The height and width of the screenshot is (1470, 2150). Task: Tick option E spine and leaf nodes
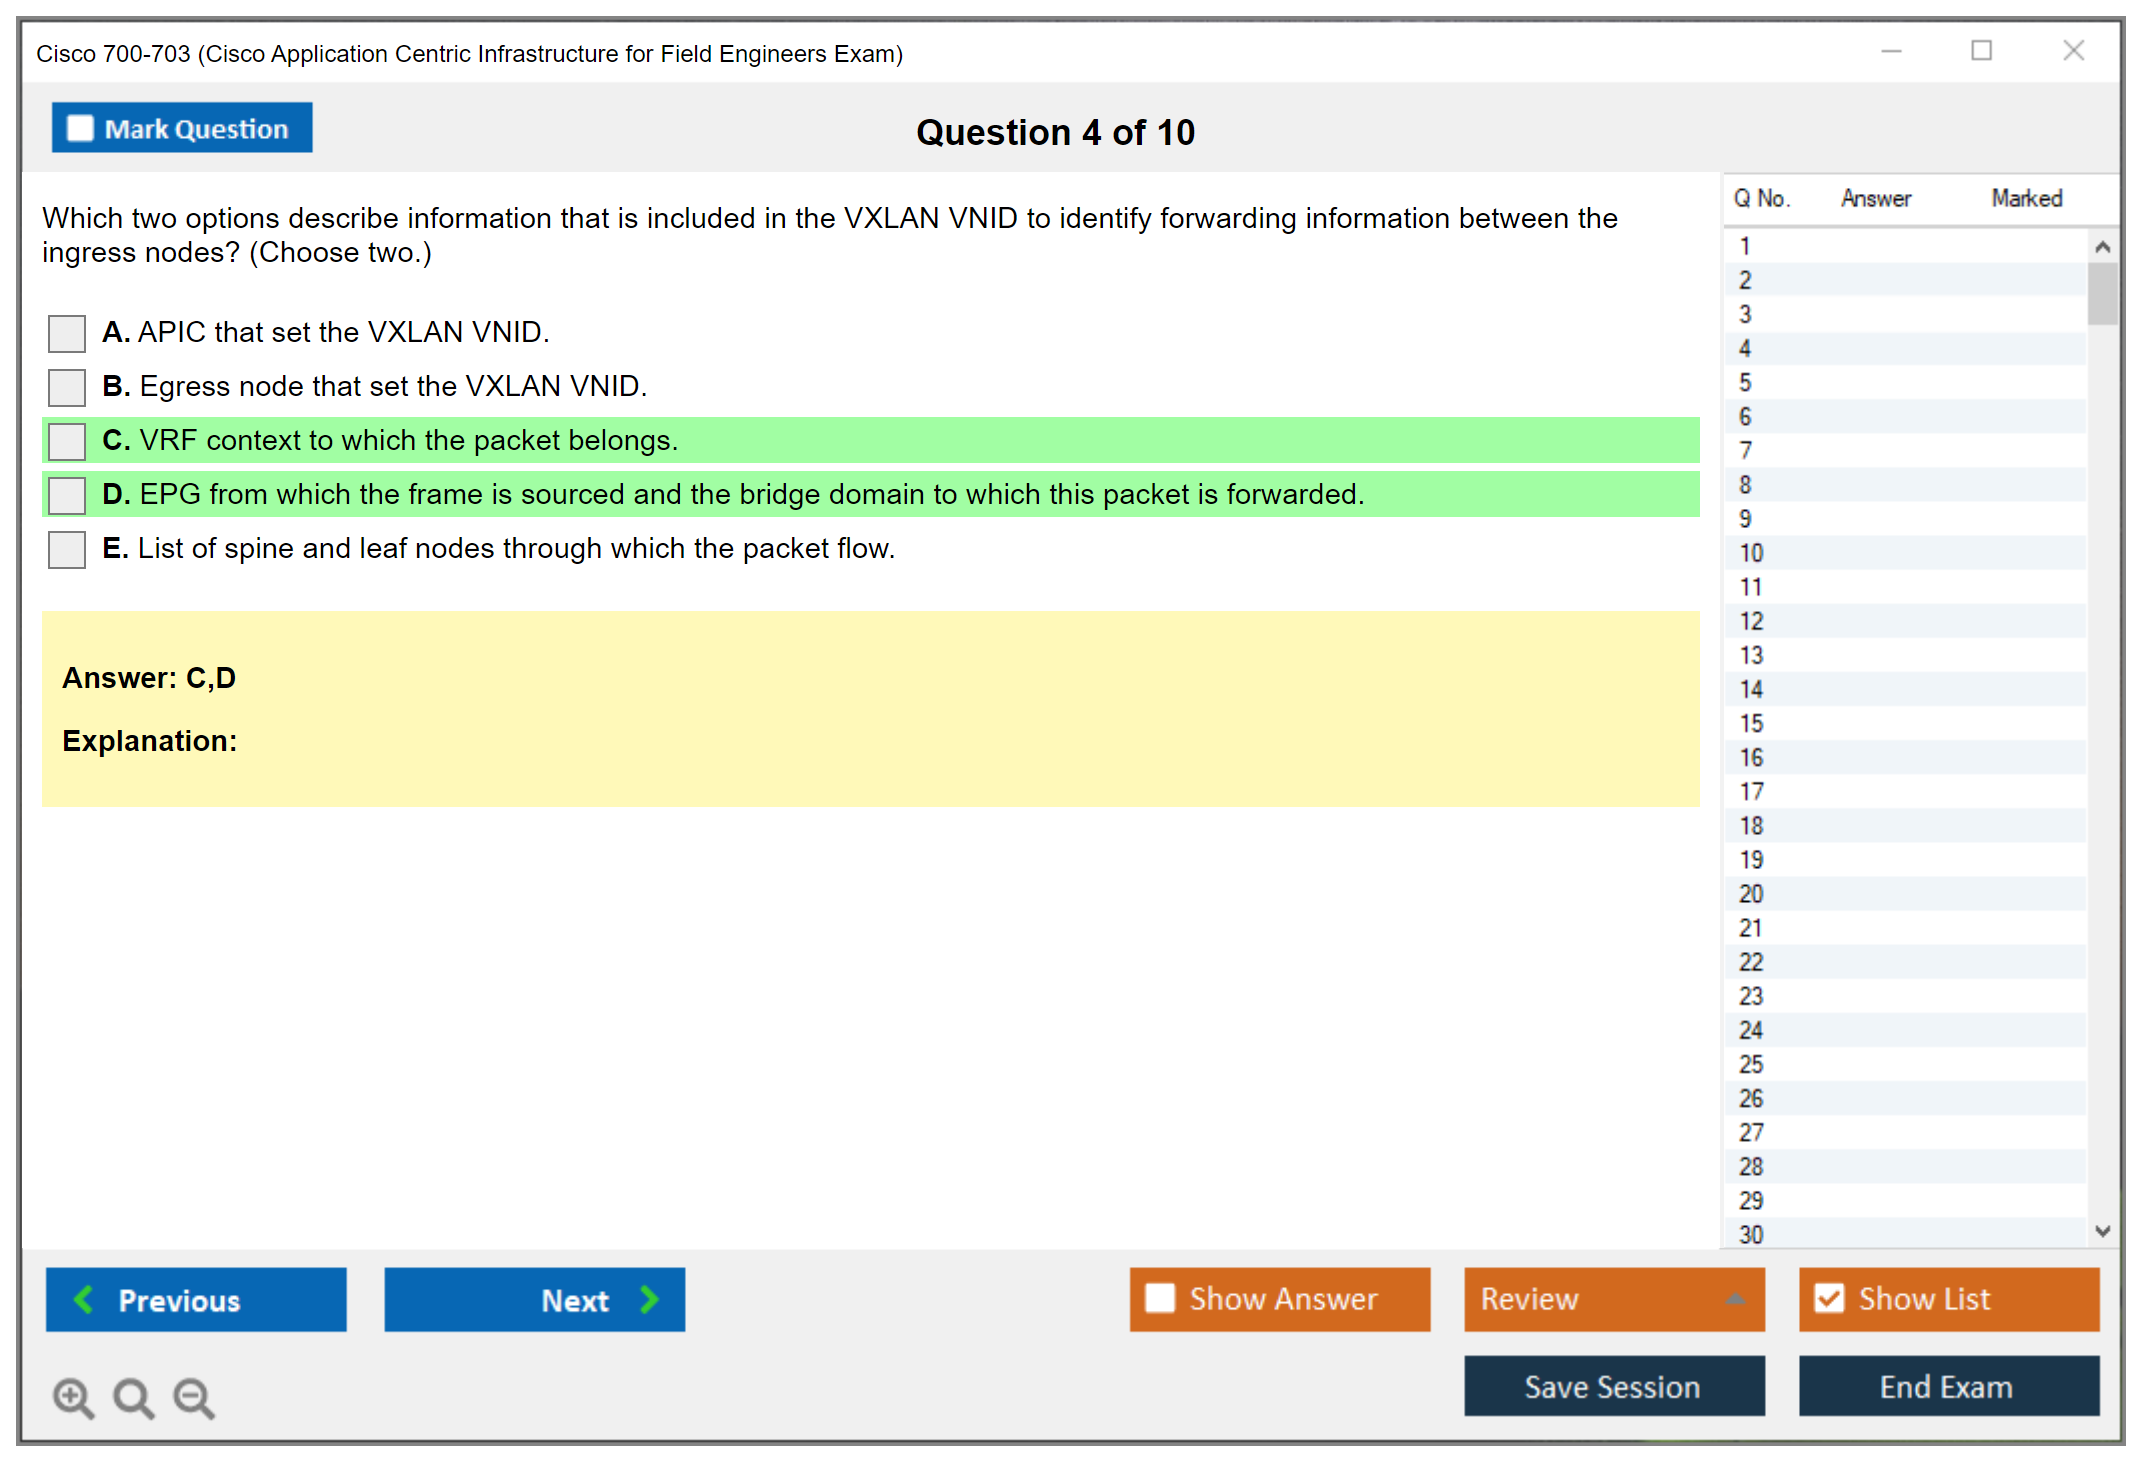[x=67, y=549]
